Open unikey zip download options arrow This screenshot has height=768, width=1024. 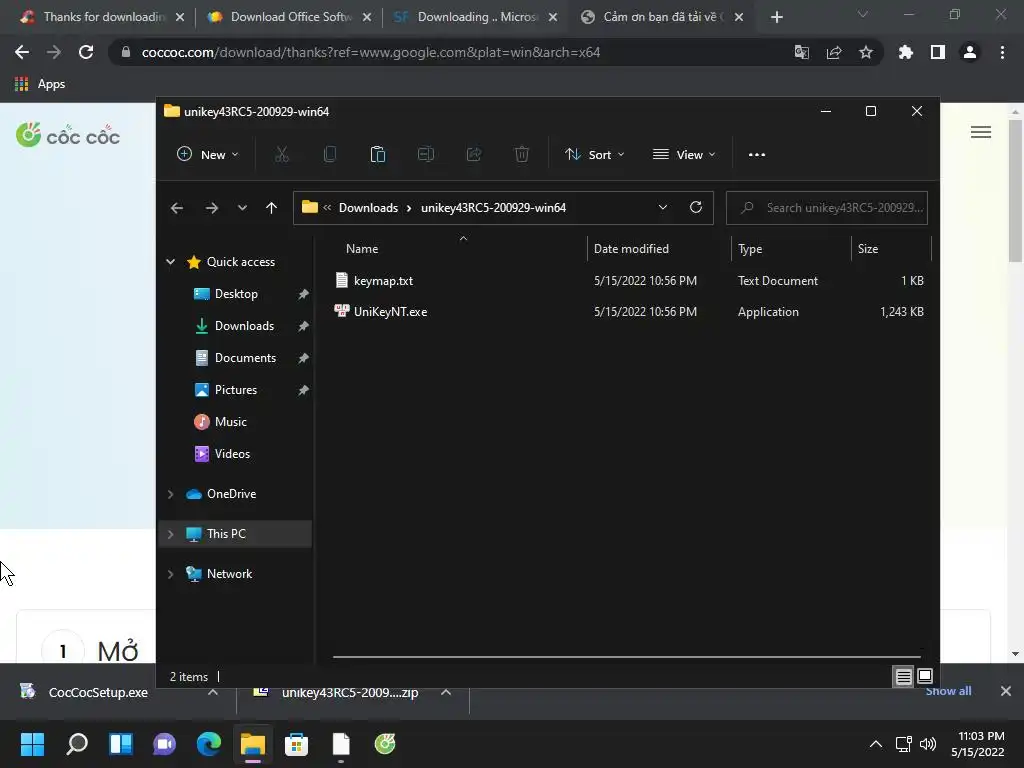[x=446, y=692]
